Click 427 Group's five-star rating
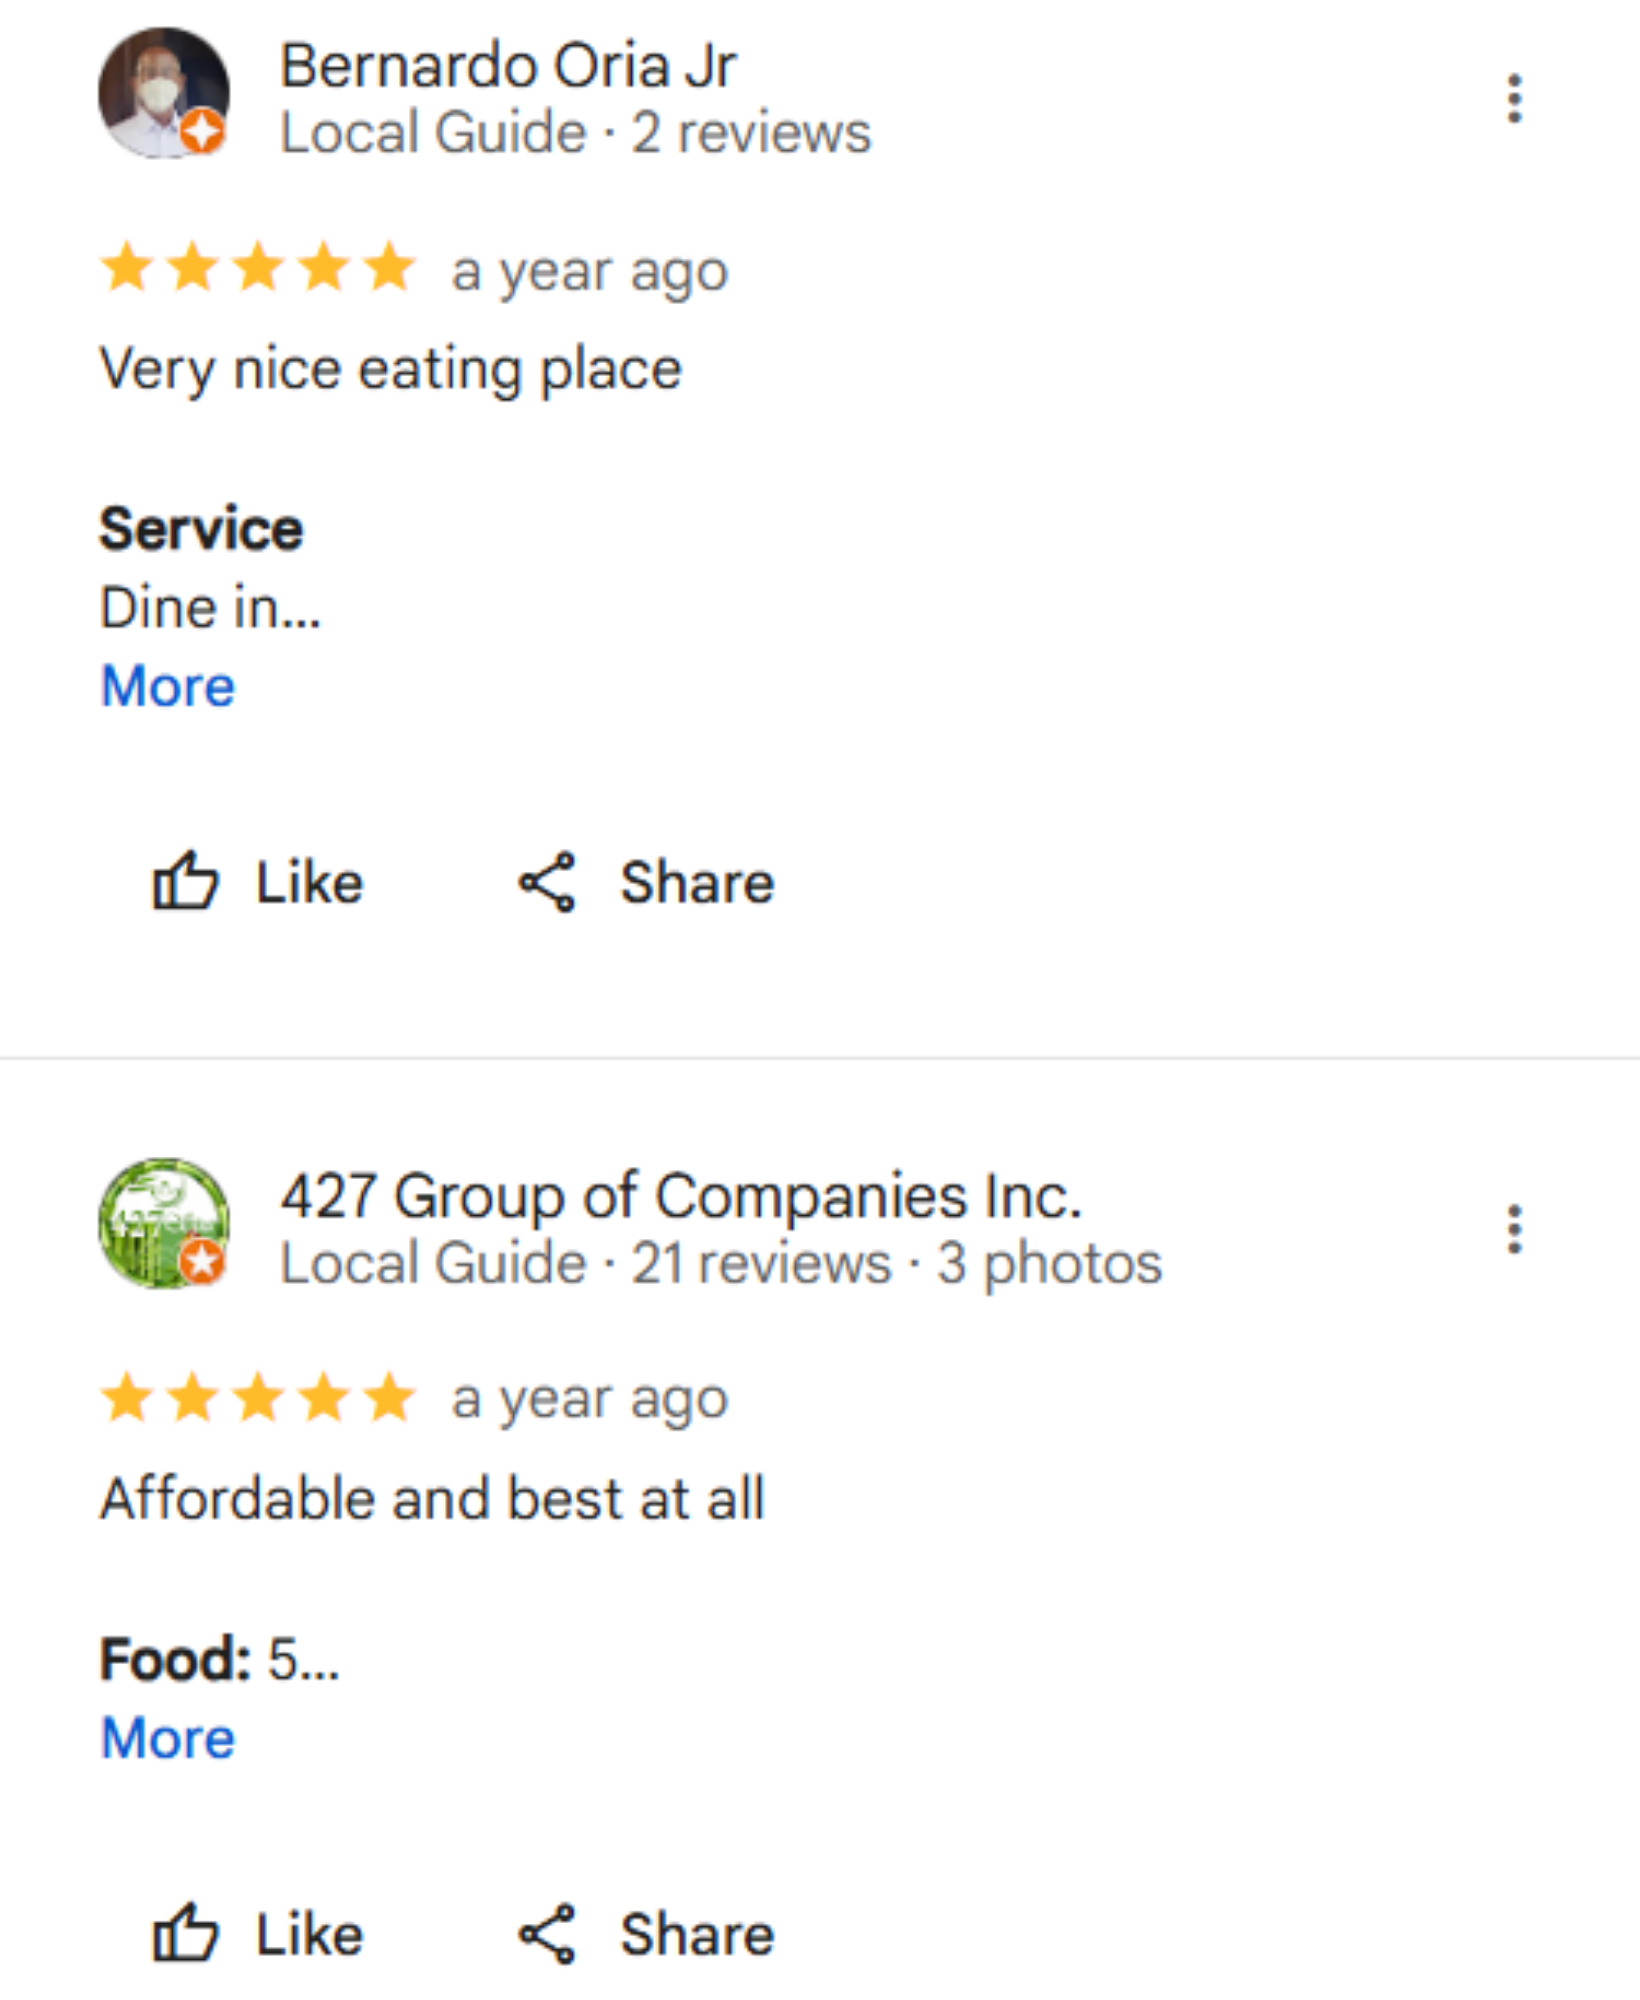The width and height of the screenshot is (1640, 2000). click(258, 1398)
